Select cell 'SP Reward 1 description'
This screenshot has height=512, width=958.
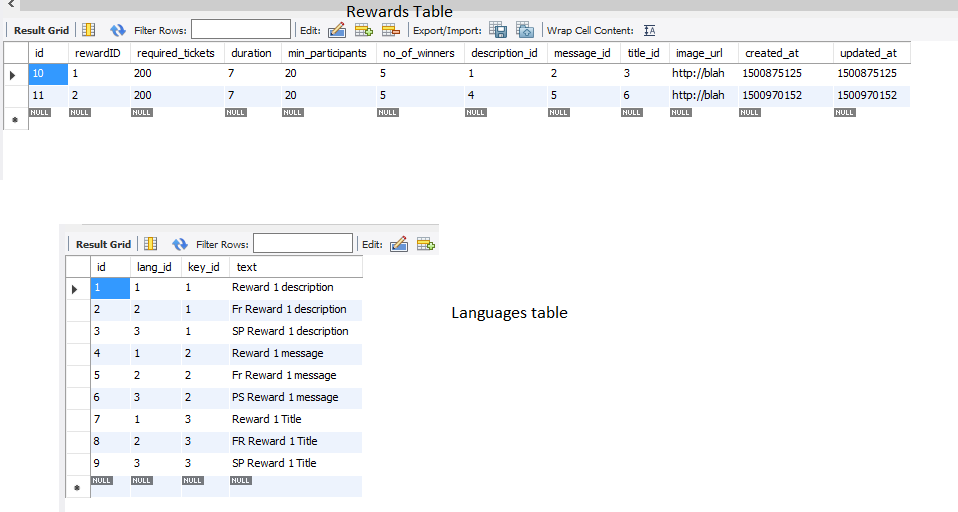296,332
